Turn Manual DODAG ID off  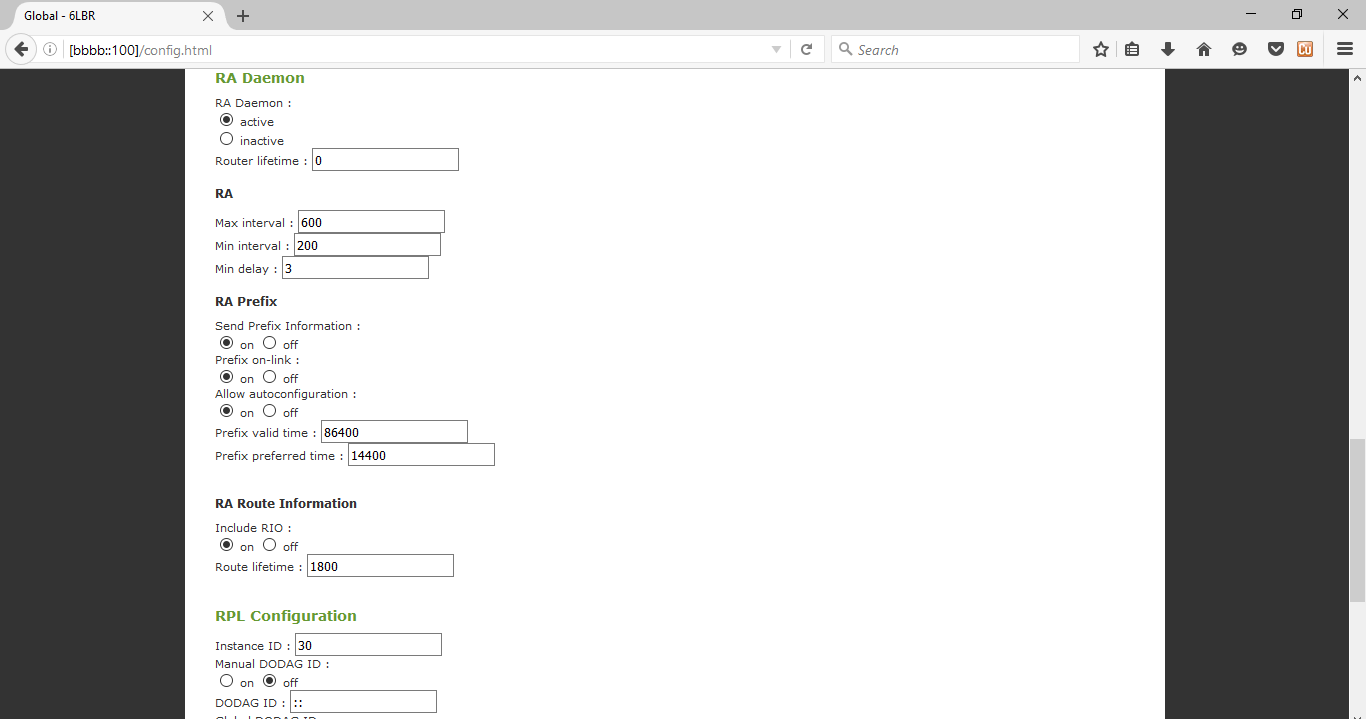coord(269,681)
